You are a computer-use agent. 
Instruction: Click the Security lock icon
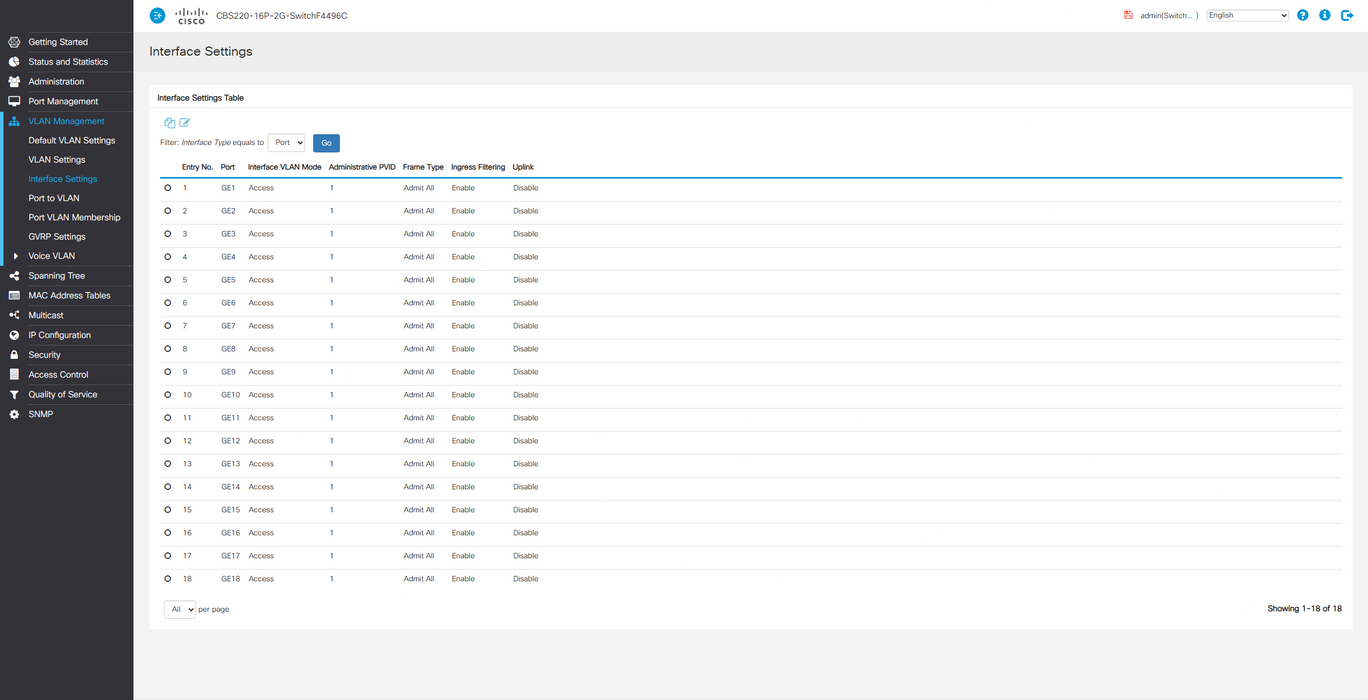click(14, 355)
